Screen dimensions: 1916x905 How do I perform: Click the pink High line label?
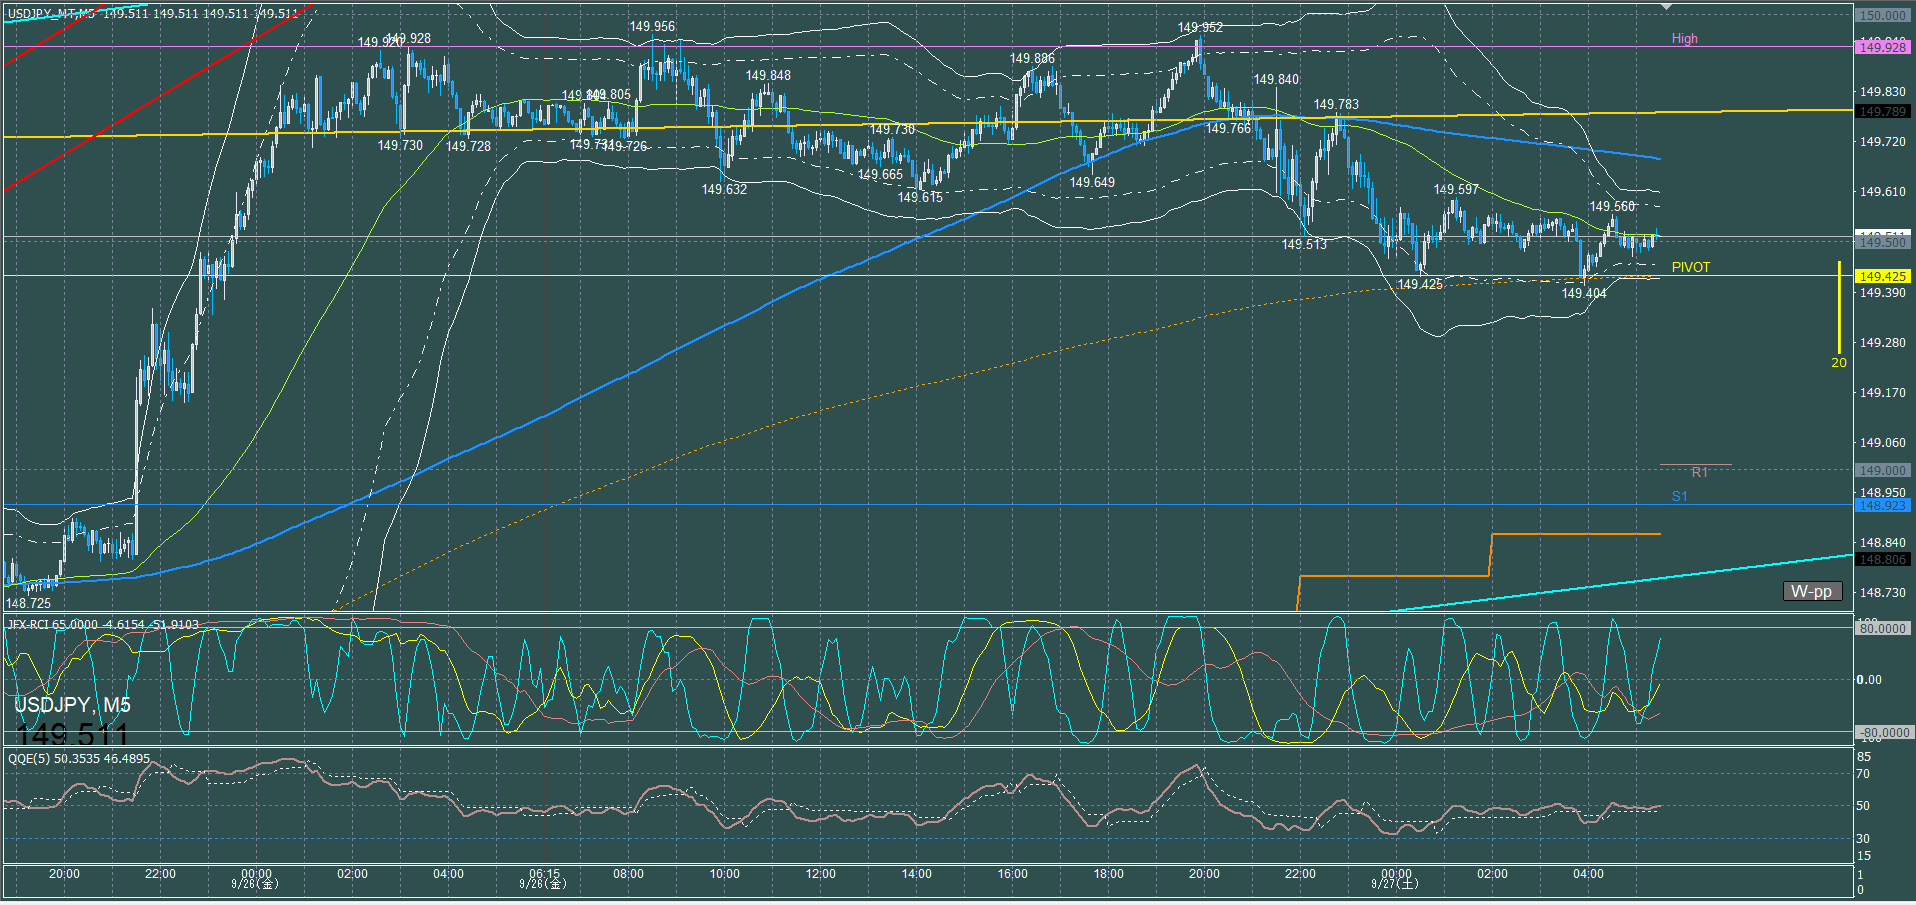coord(1684,39)
